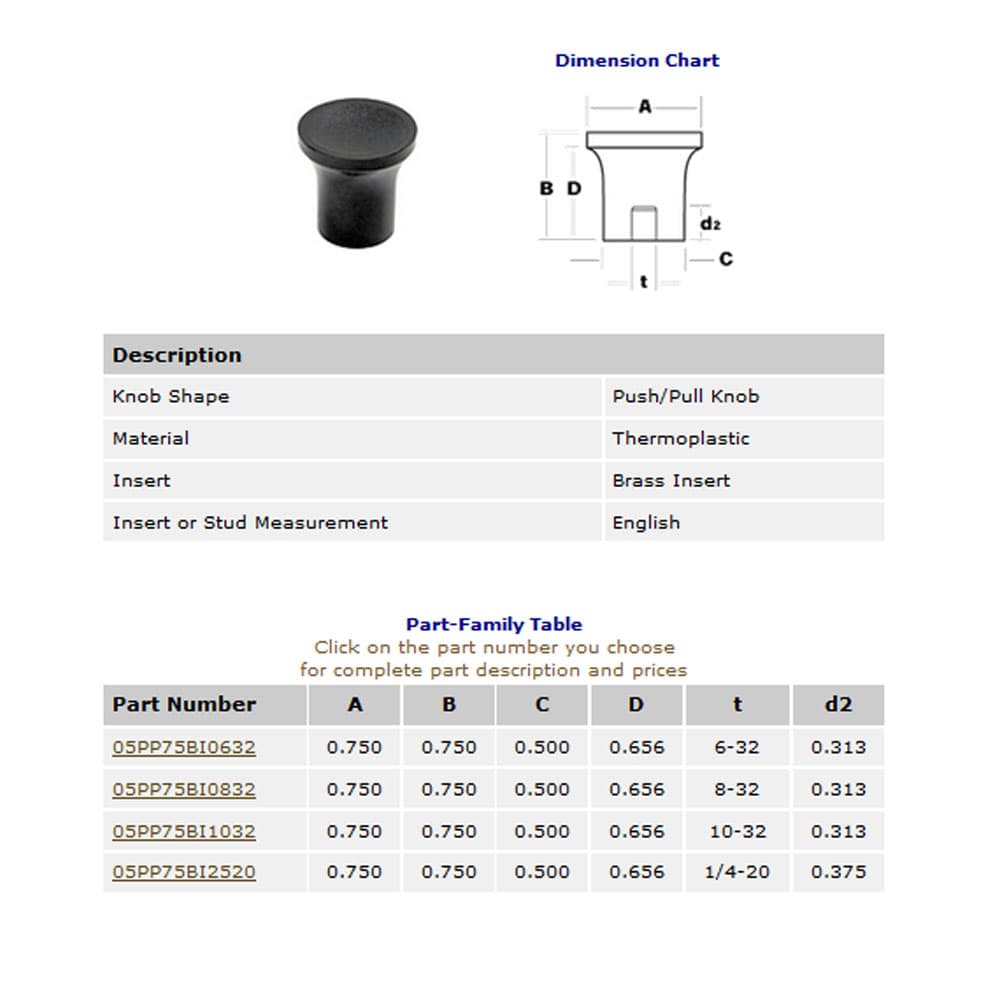This screenshot has width=1000, height=1000.
Task: Click the 1/4-20 thread size cell
Action: [737, 872]
